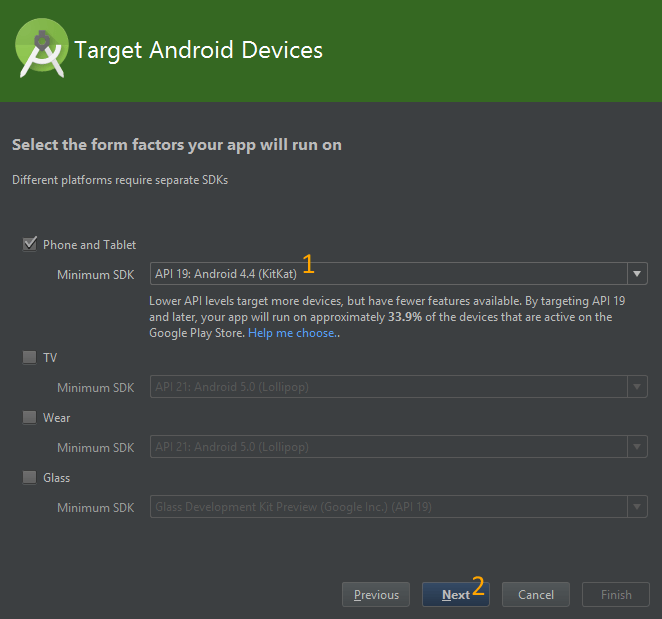Expand the TV Minimum SDK dropdown arrow
The height and width of the screenshot is (619, 662).
pos(636,387)
